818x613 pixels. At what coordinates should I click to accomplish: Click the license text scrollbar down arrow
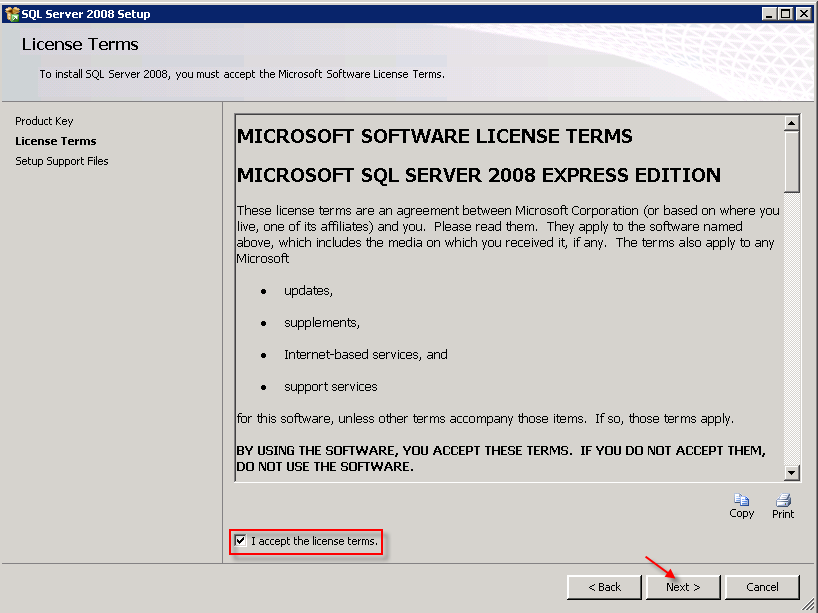[x=791, y=473]
